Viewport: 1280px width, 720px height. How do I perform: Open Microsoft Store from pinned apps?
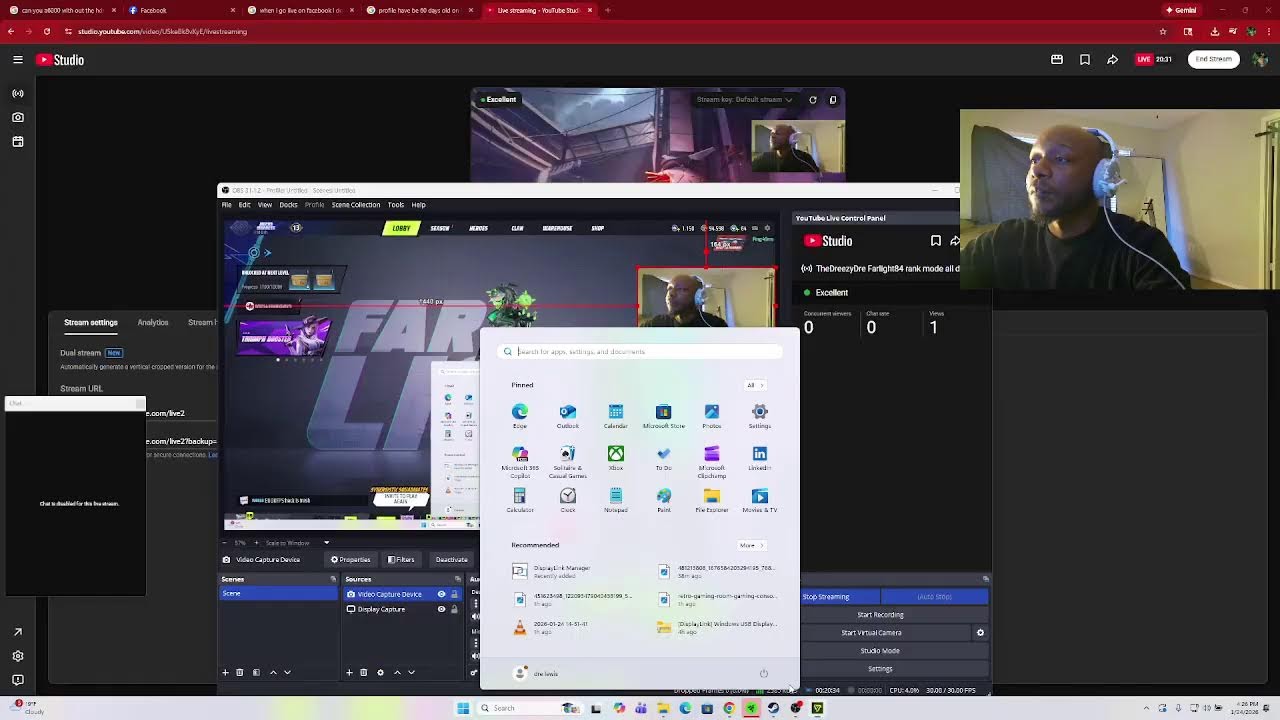pos(664,416)
